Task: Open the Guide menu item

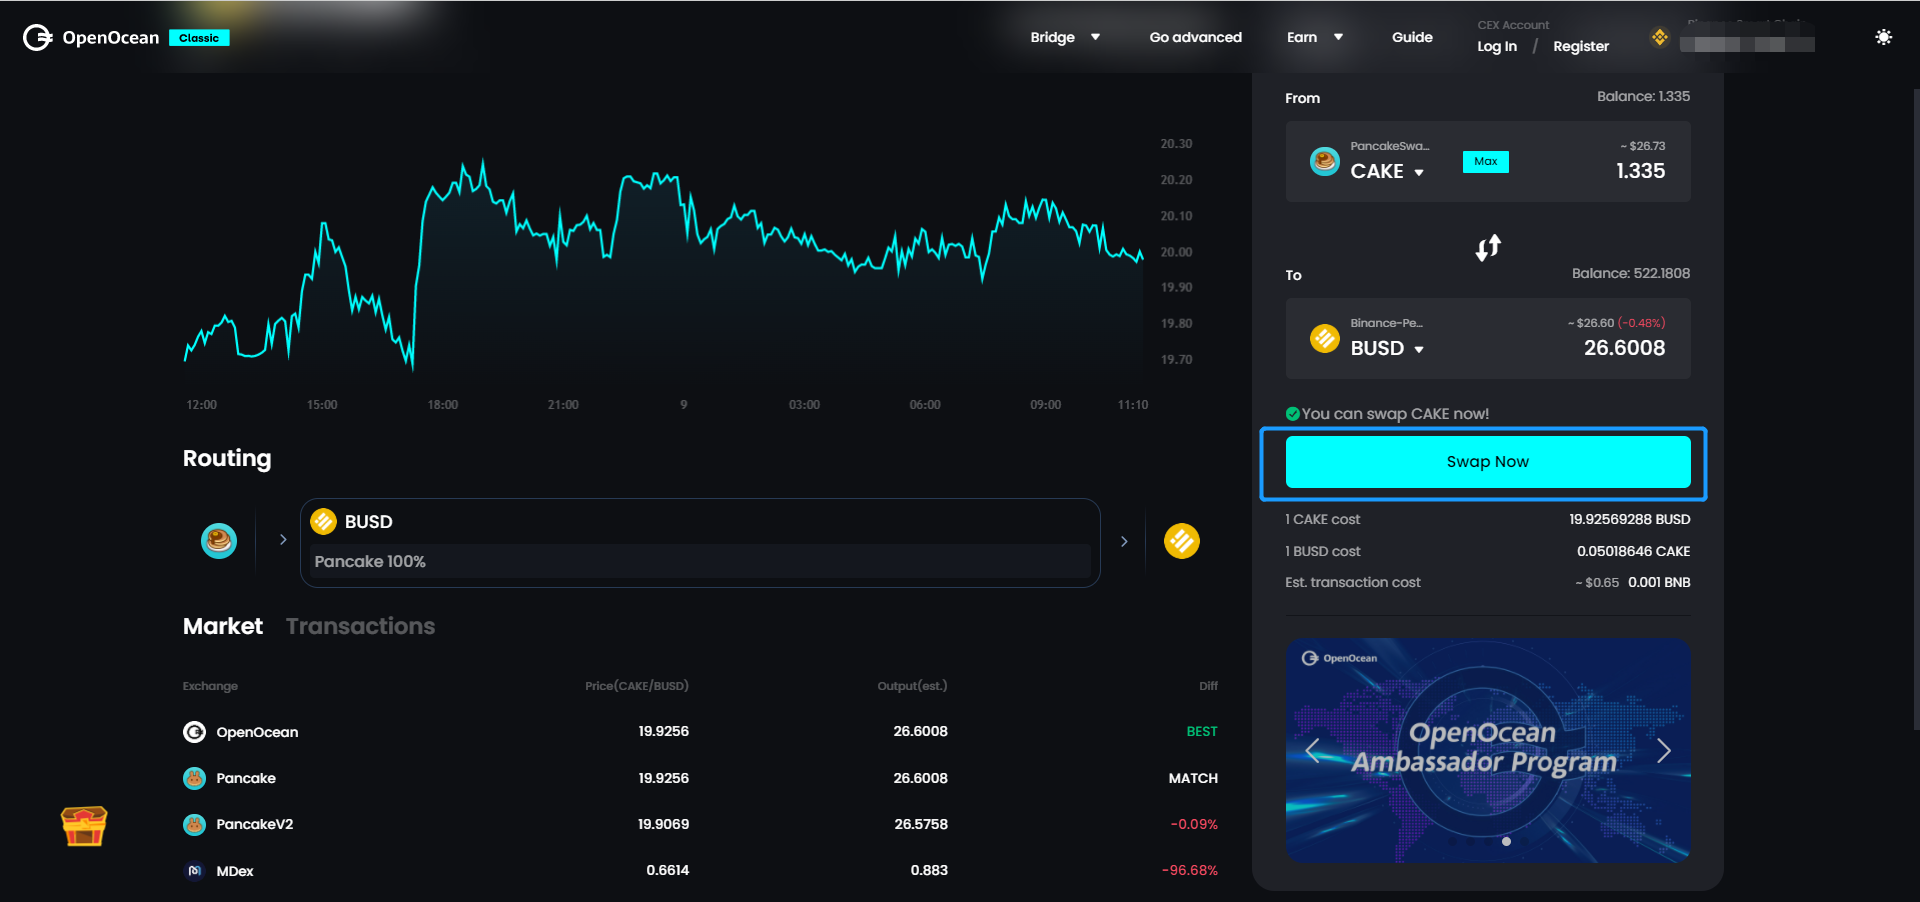Action: click(x=1412, y=37)
